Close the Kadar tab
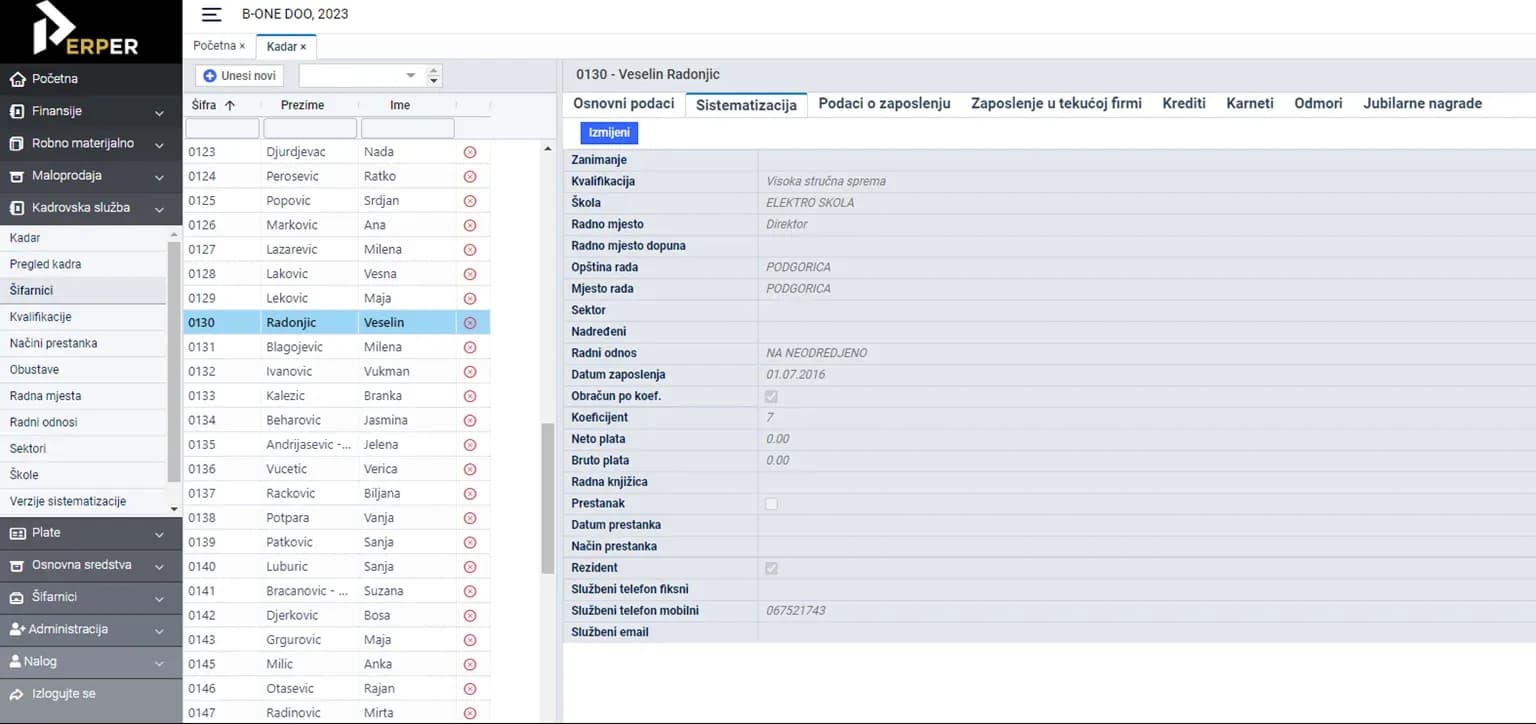1536x724 pixels. point(303,47)
